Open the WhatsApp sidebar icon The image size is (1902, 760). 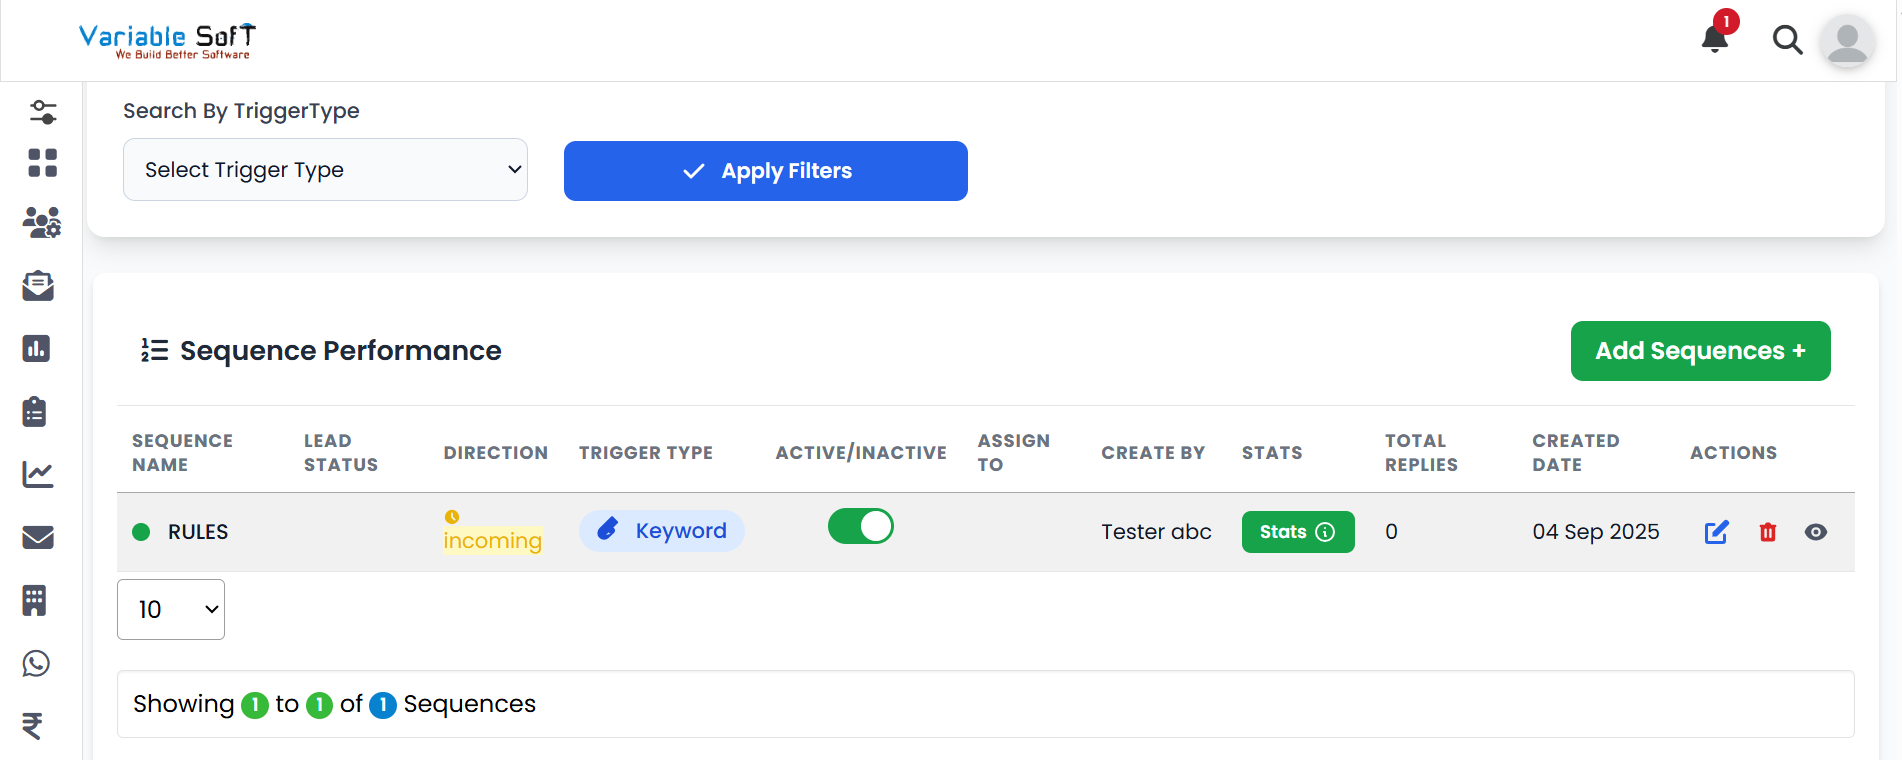(x=37, y=663)
